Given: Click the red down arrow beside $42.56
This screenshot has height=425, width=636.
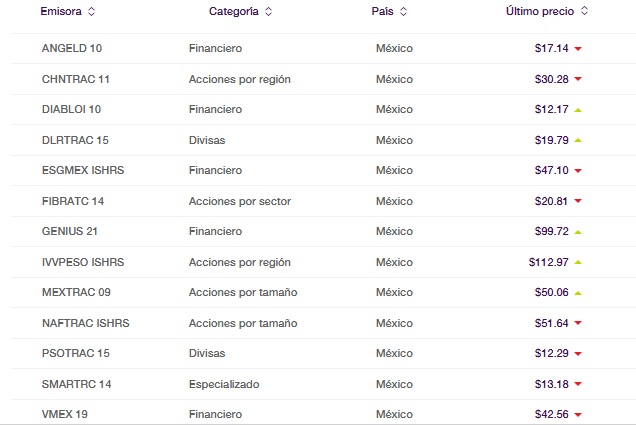Looking at the screenshot, I should [578, 415].
